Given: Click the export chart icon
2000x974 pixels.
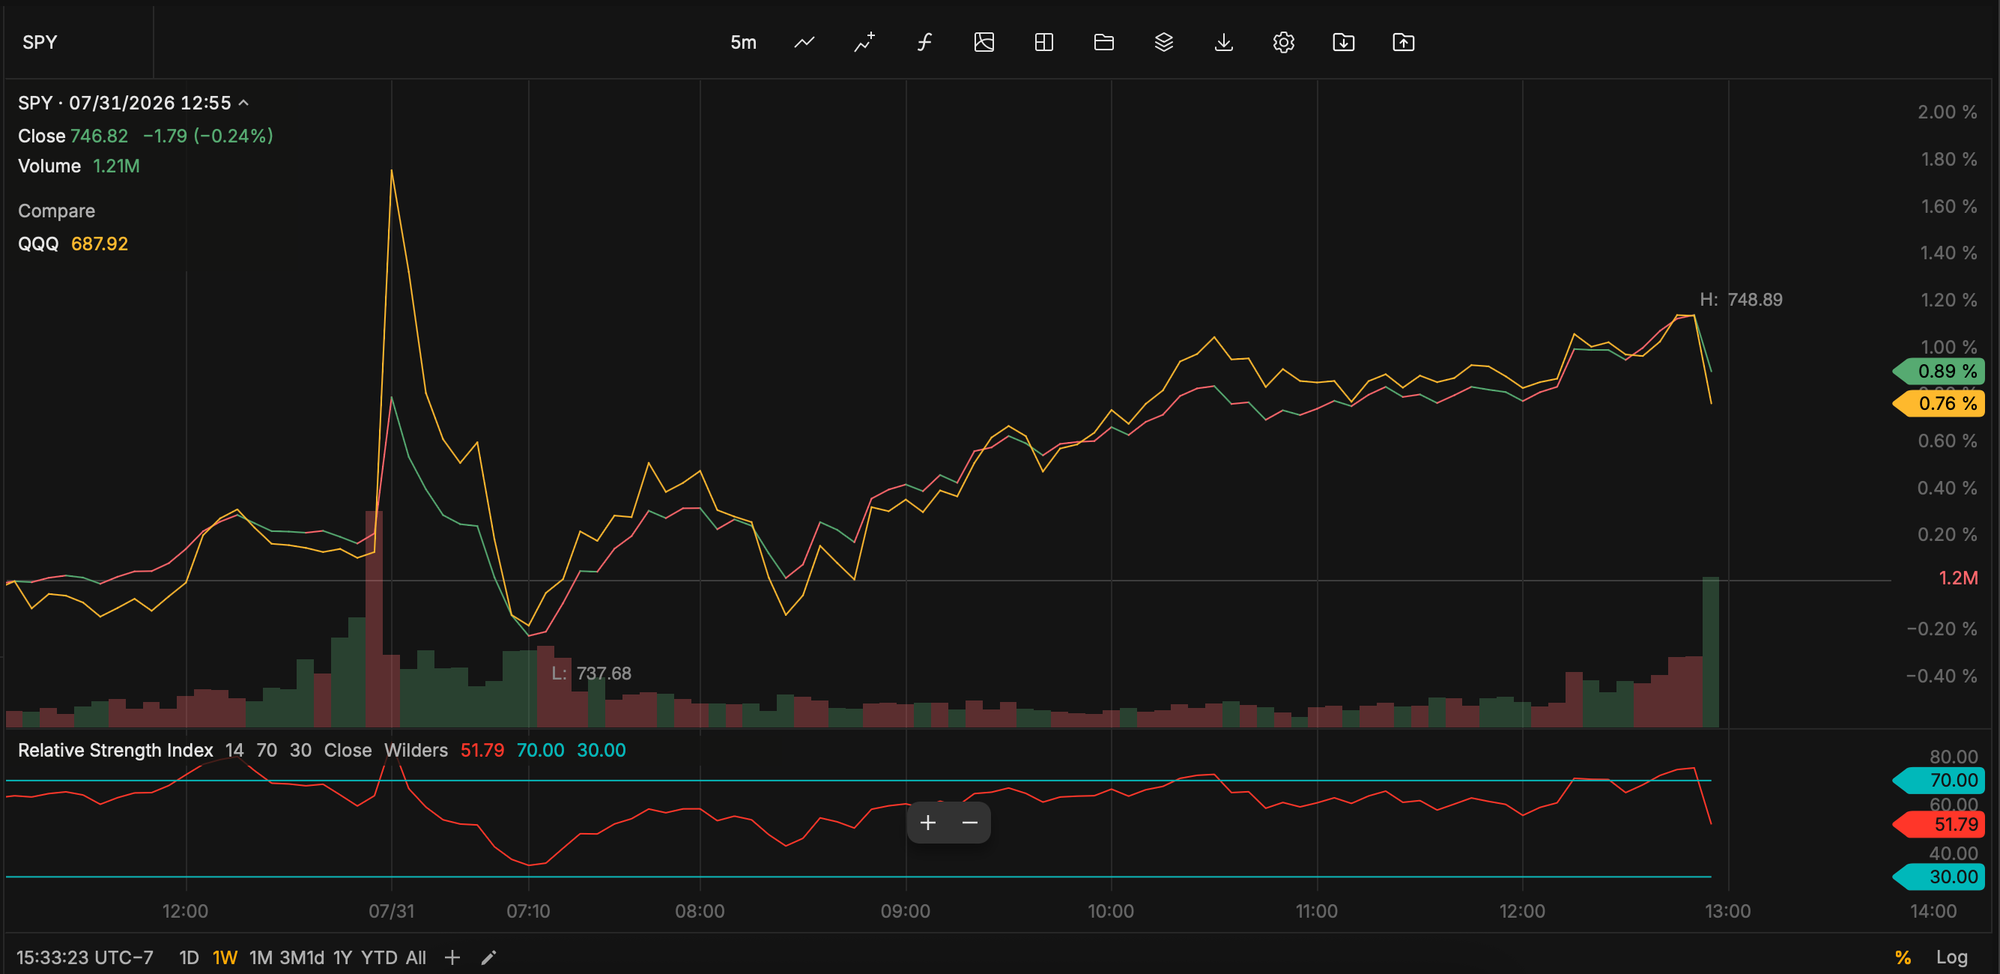Looking at the screenshot, I should tap(1404, 42).
